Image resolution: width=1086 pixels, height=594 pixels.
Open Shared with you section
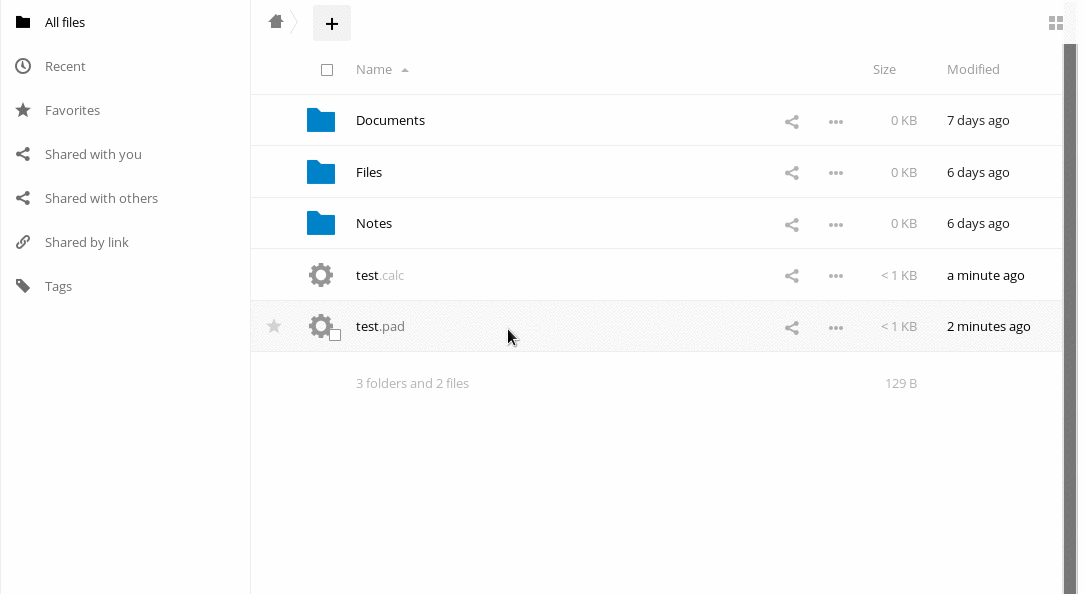coord(93,154)
